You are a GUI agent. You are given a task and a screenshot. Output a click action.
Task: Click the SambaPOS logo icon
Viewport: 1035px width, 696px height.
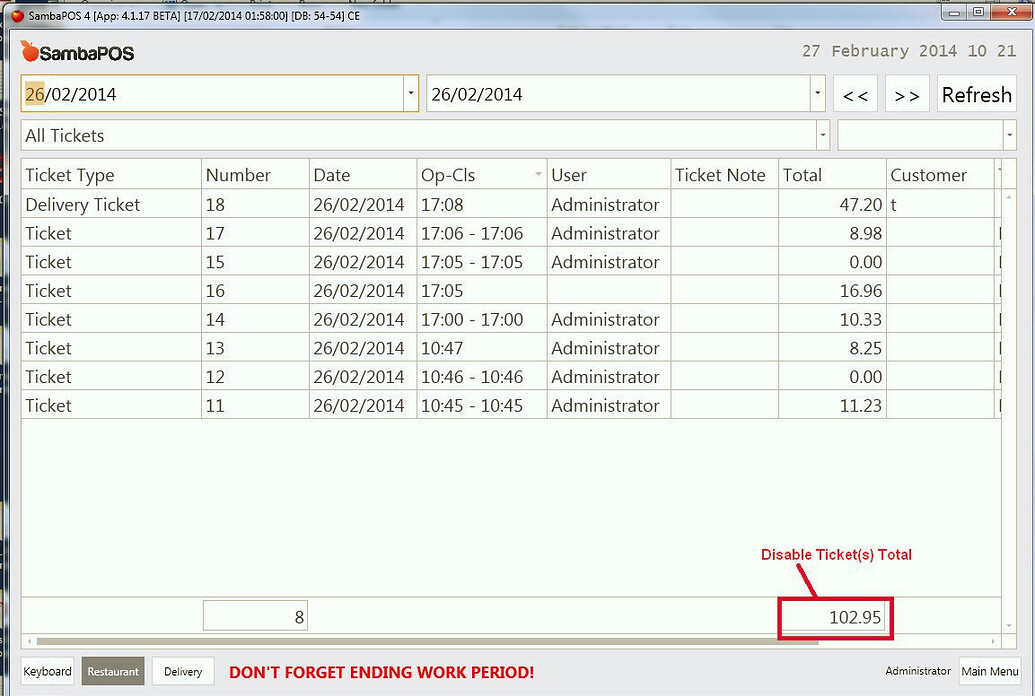tap(29, 51)
